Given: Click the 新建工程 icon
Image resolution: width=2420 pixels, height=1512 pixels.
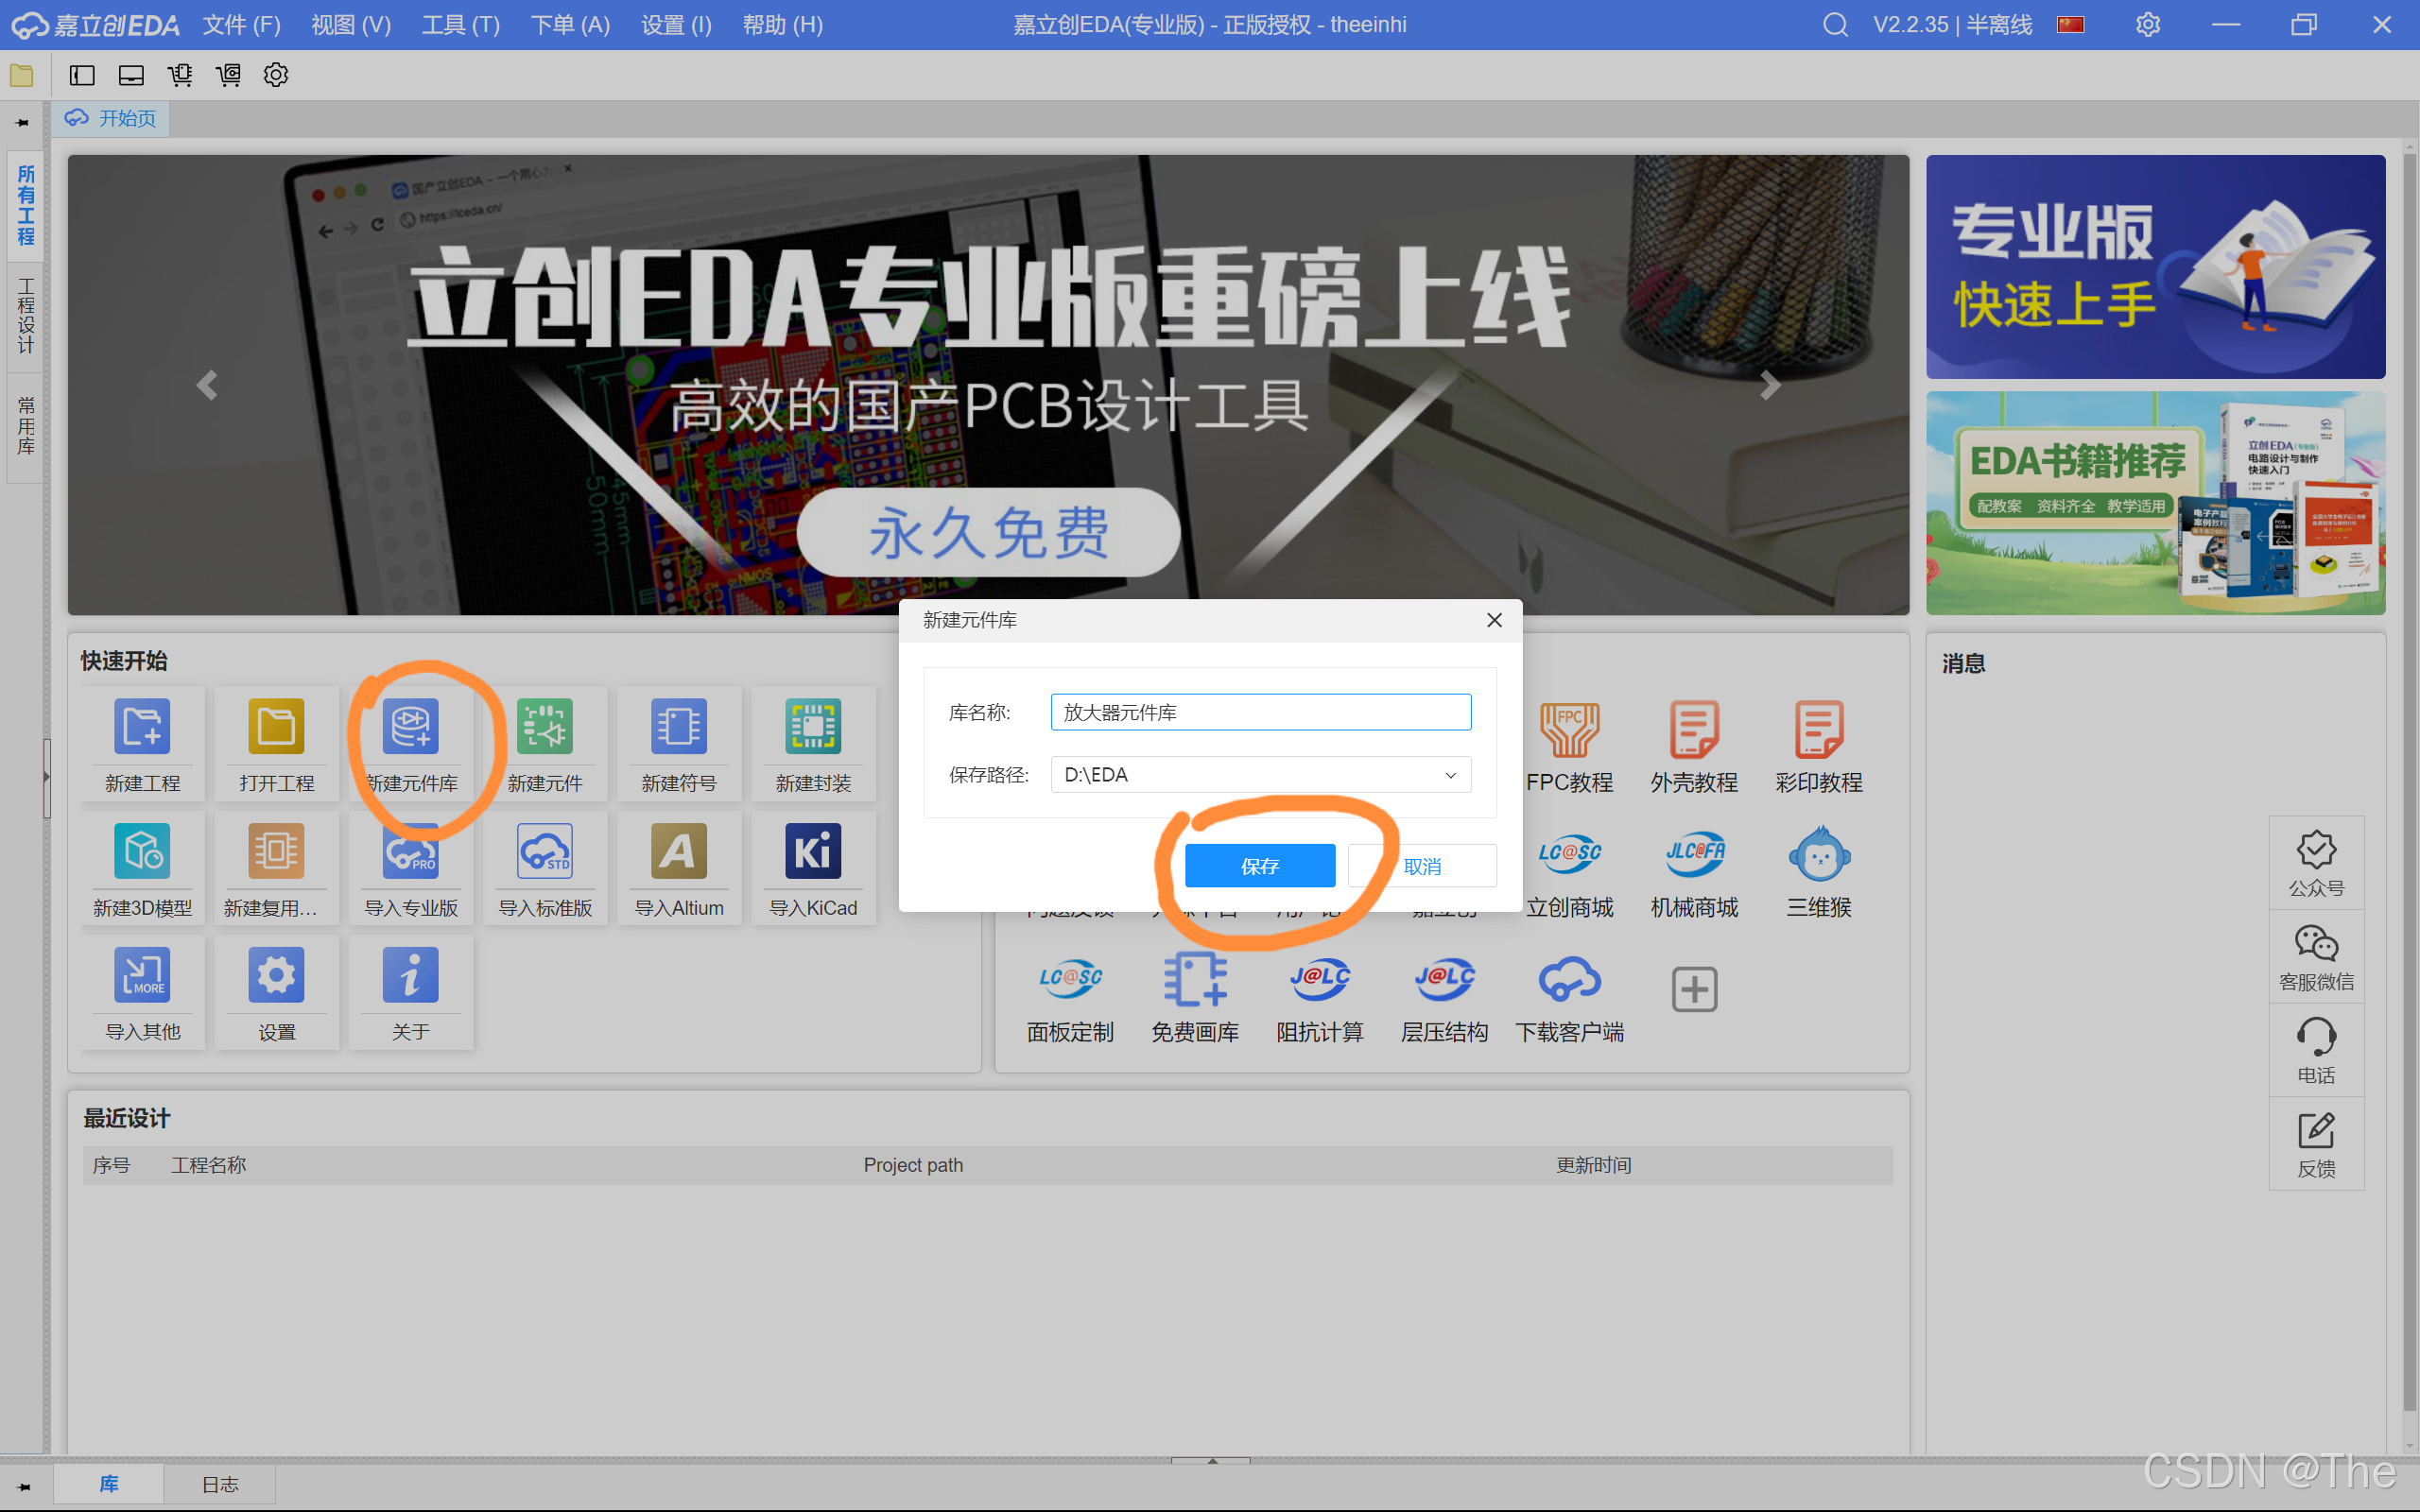Looking at the screenshot, I should click(x=142, y=726).
